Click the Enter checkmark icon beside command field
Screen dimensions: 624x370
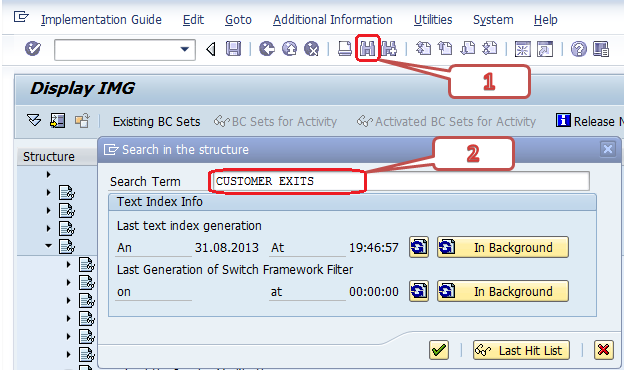[33, 49]
